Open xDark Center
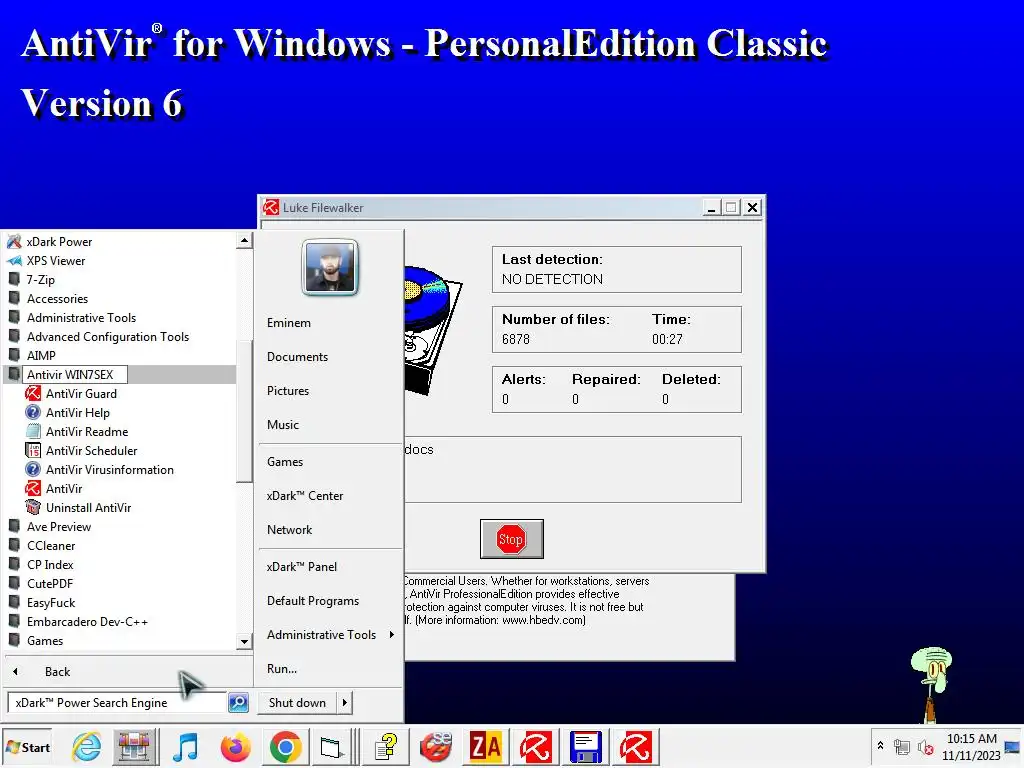Screen dimensions: 1024x768 coord(304,496)
